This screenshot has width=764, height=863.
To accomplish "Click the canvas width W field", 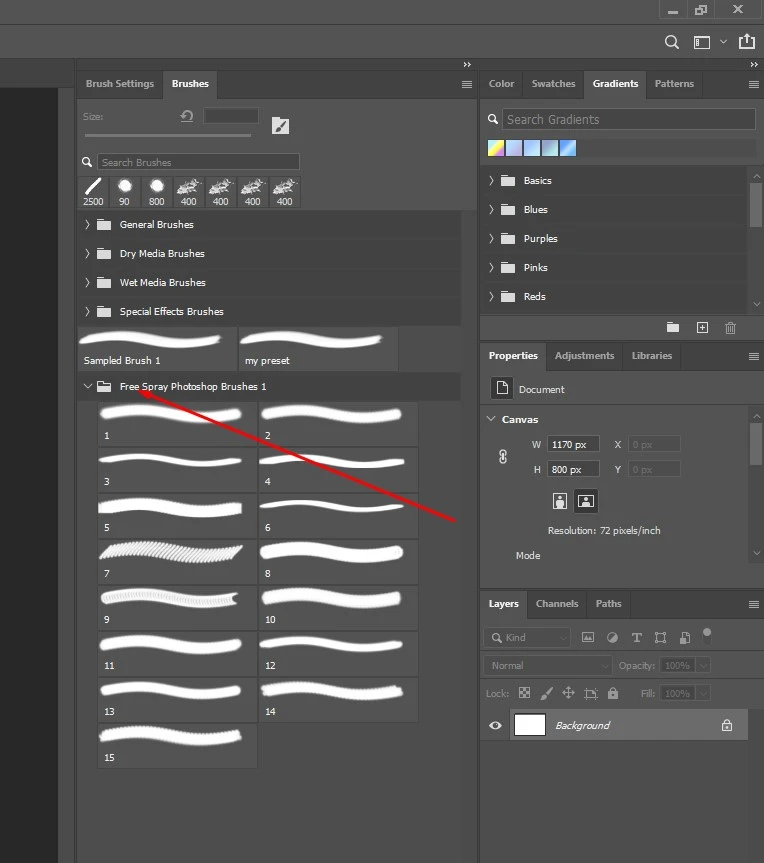I will coord(573,444).
